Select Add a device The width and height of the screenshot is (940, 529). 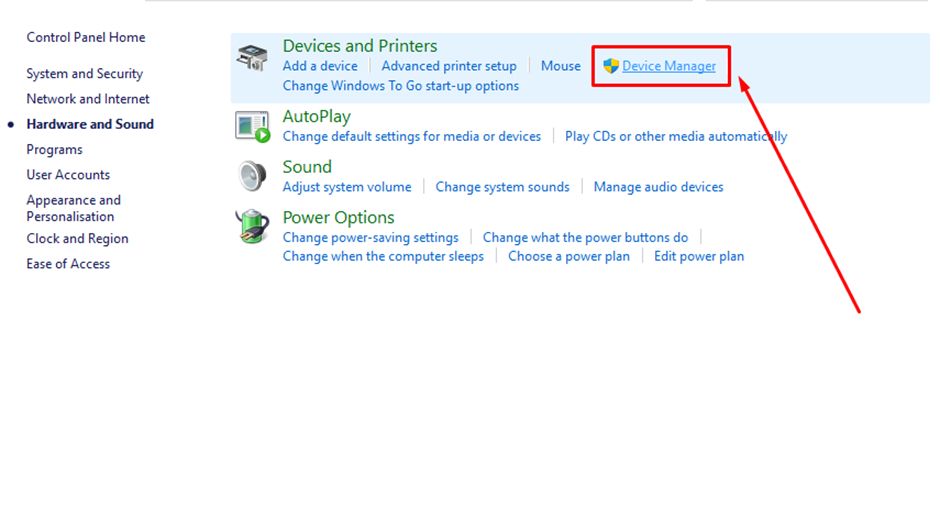[x=320, y=66]
